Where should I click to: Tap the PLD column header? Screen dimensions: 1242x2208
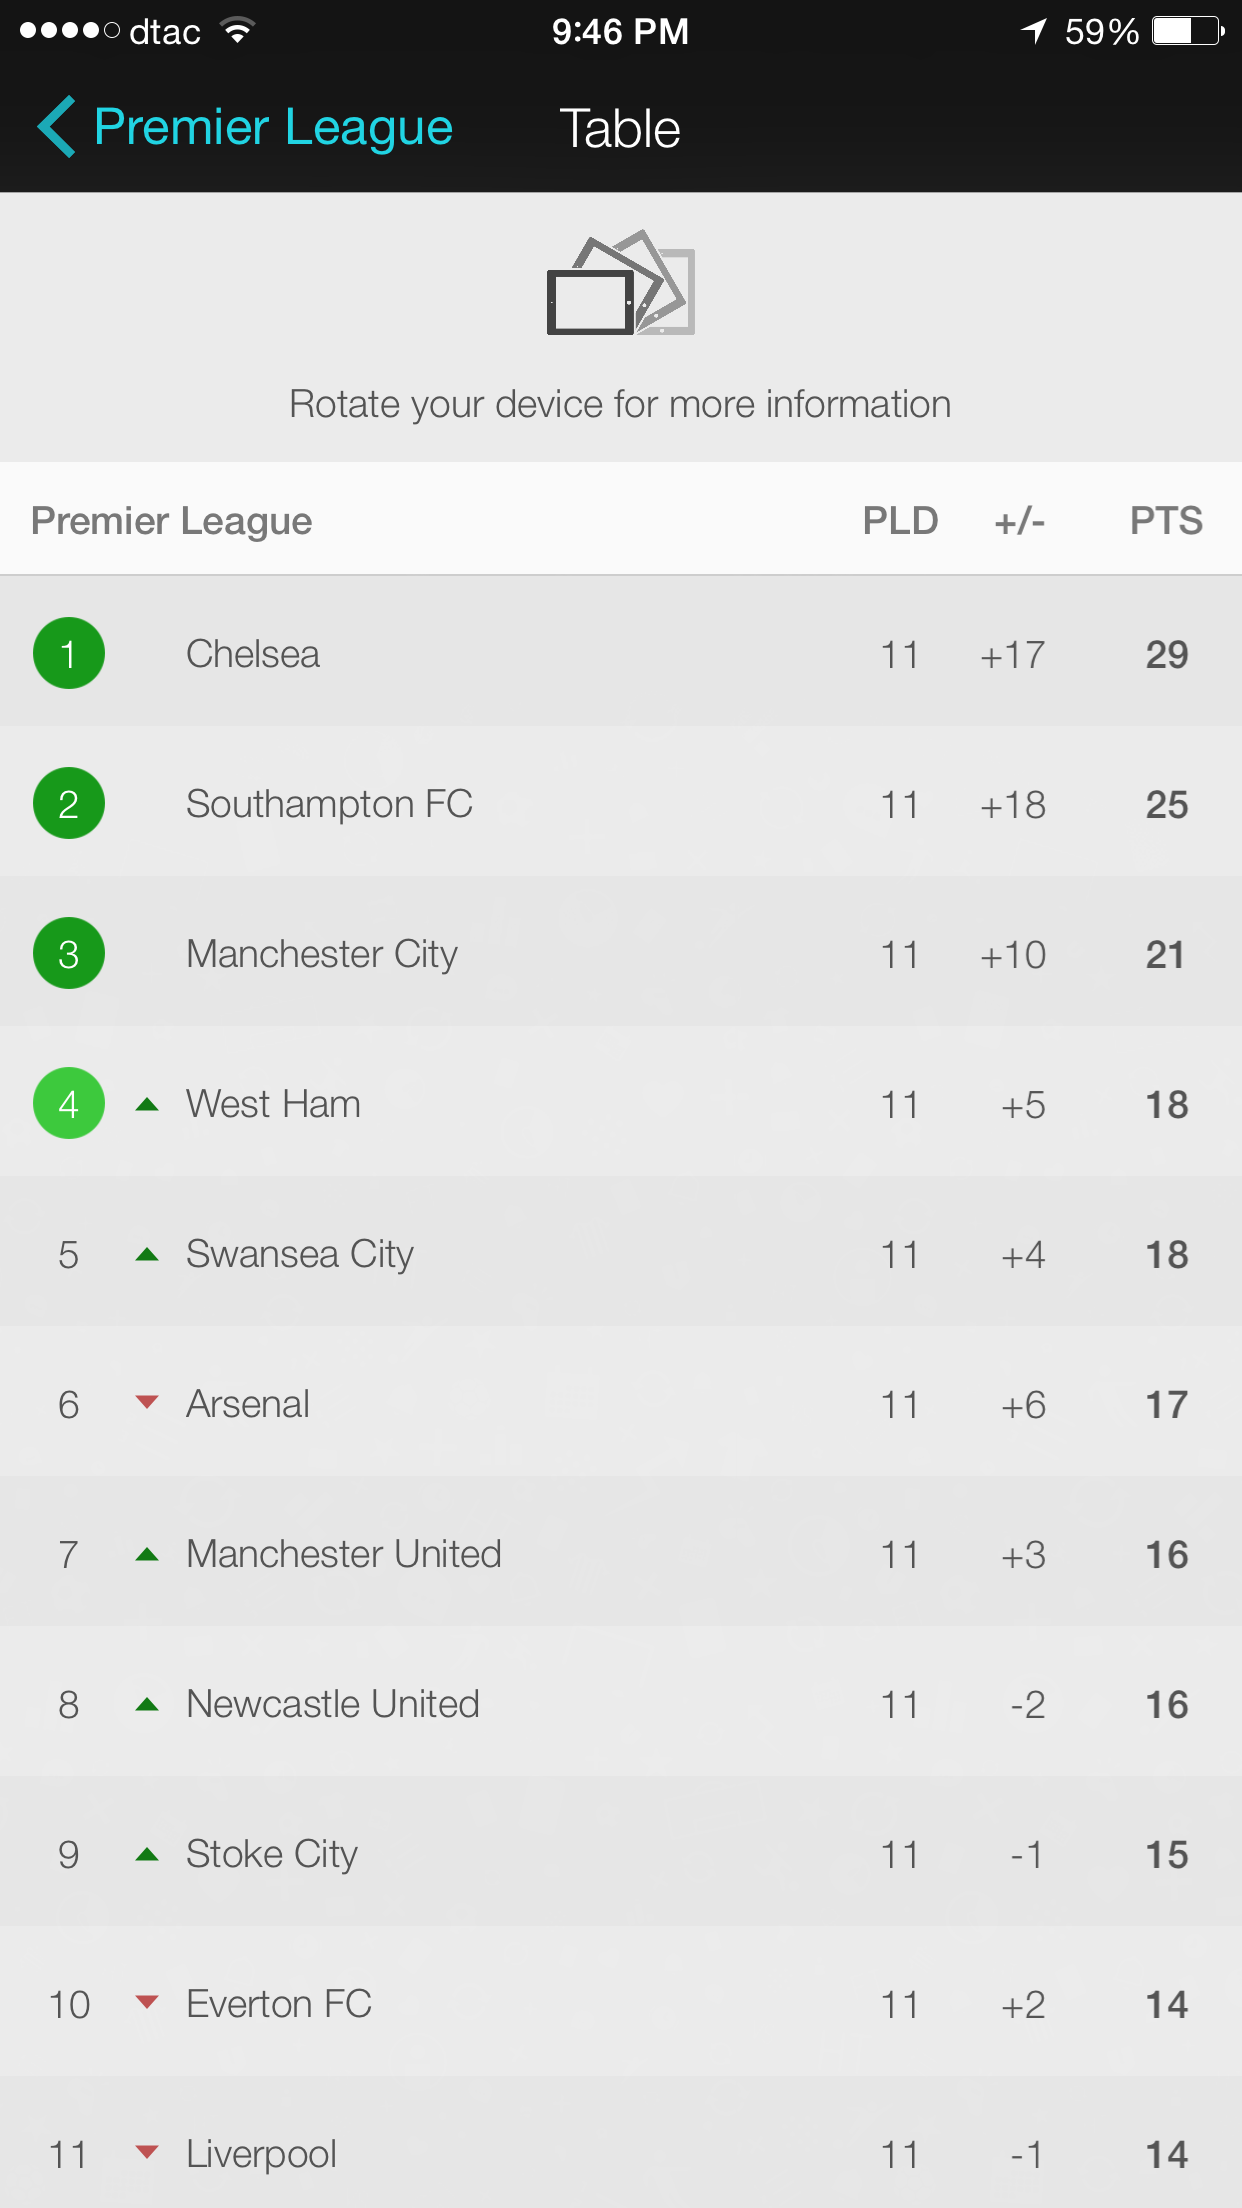click(900, 521)
